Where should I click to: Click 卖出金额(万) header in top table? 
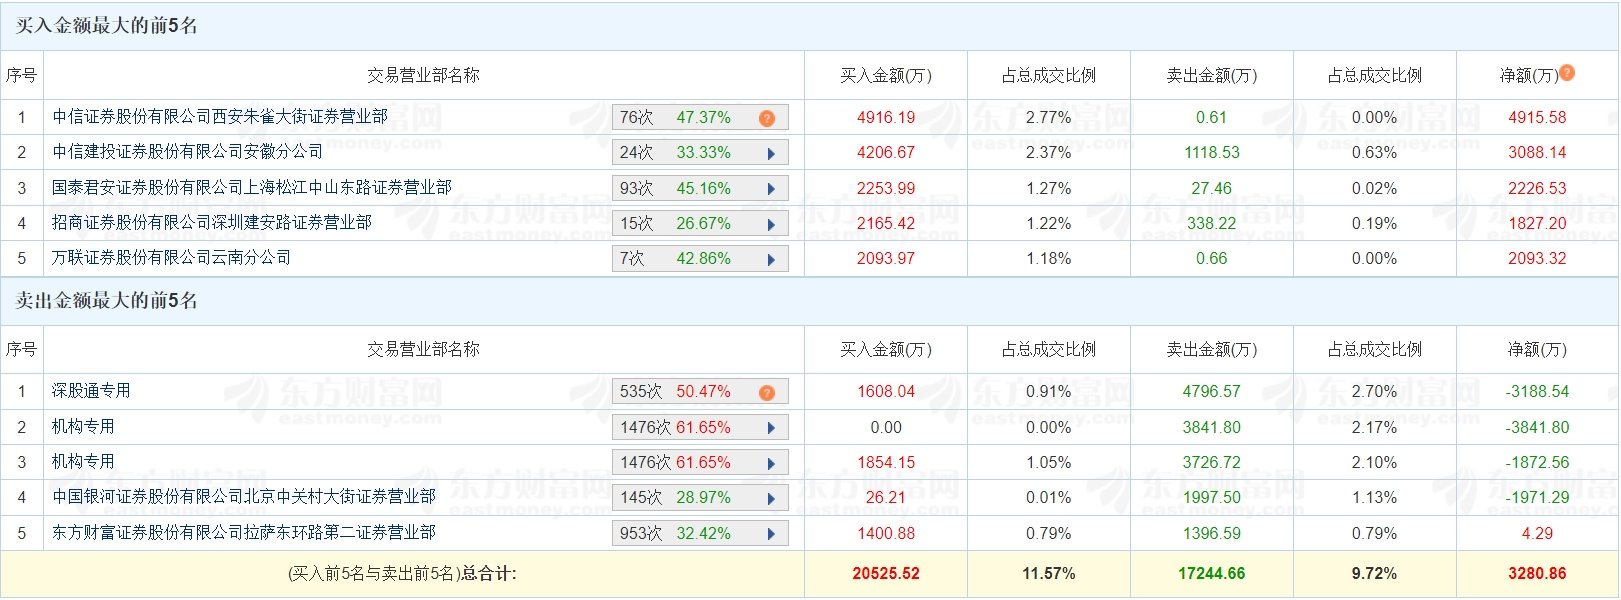(x=1212, y=76)
